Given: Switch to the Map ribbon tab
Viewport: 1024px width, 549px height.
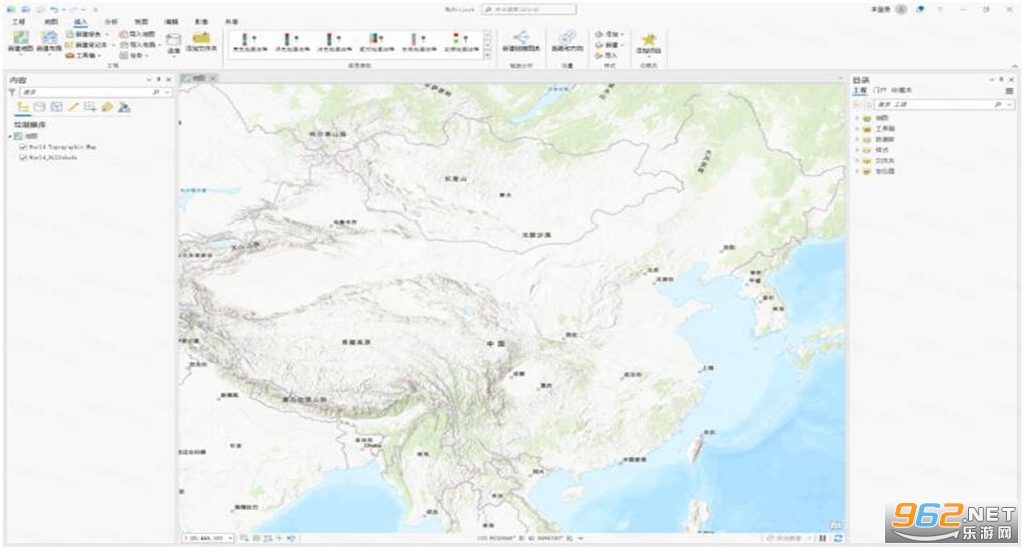Looking at the screenshot, I should tap(51, 22).
